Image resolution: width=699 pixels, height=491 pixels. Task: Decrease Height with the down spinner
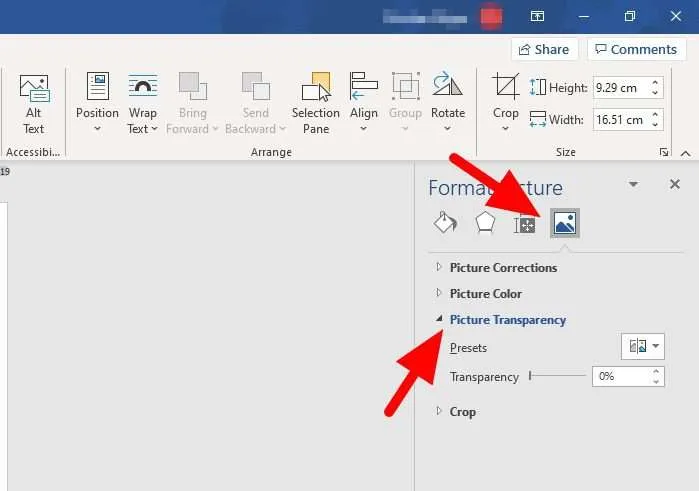pyautogui.click(x=655, y=93)
